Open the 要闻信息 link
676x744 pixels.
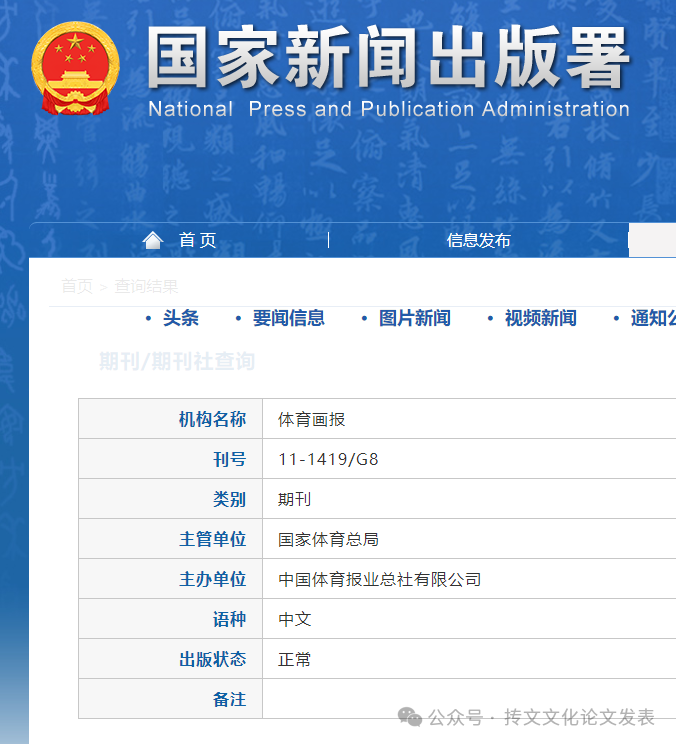click(x=288, y=318)
